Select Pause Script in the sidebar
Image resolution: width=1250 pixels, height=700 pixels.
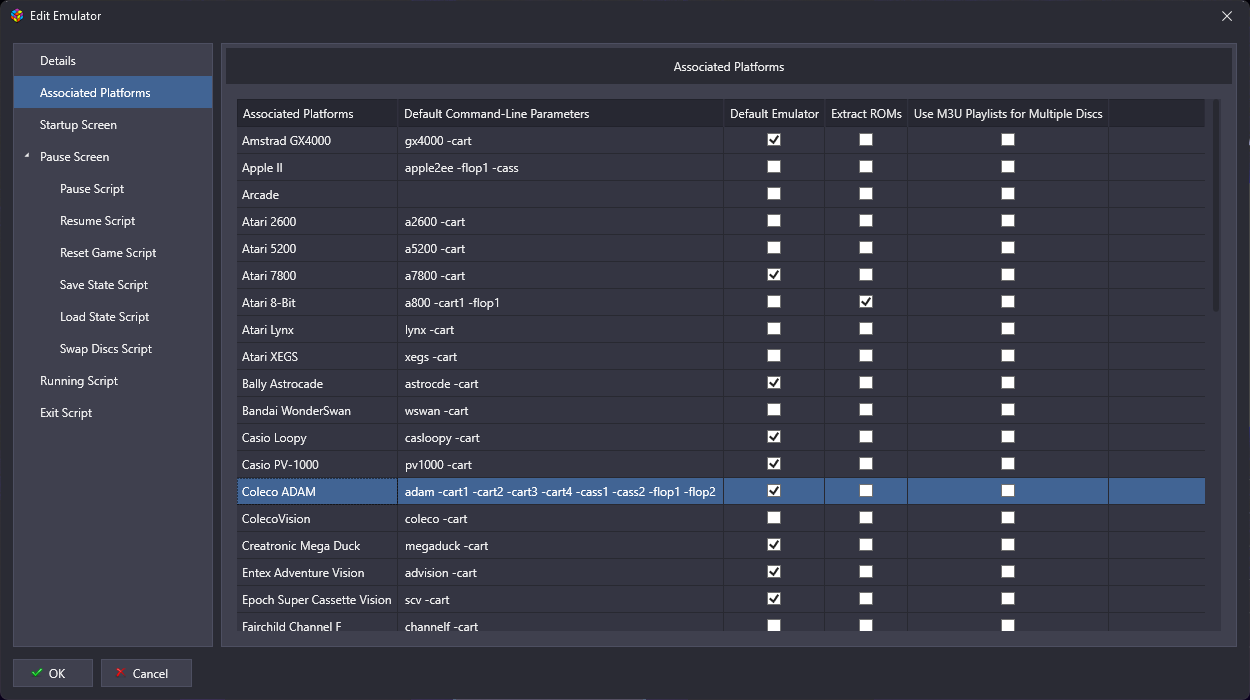click(x=113, y=189)
